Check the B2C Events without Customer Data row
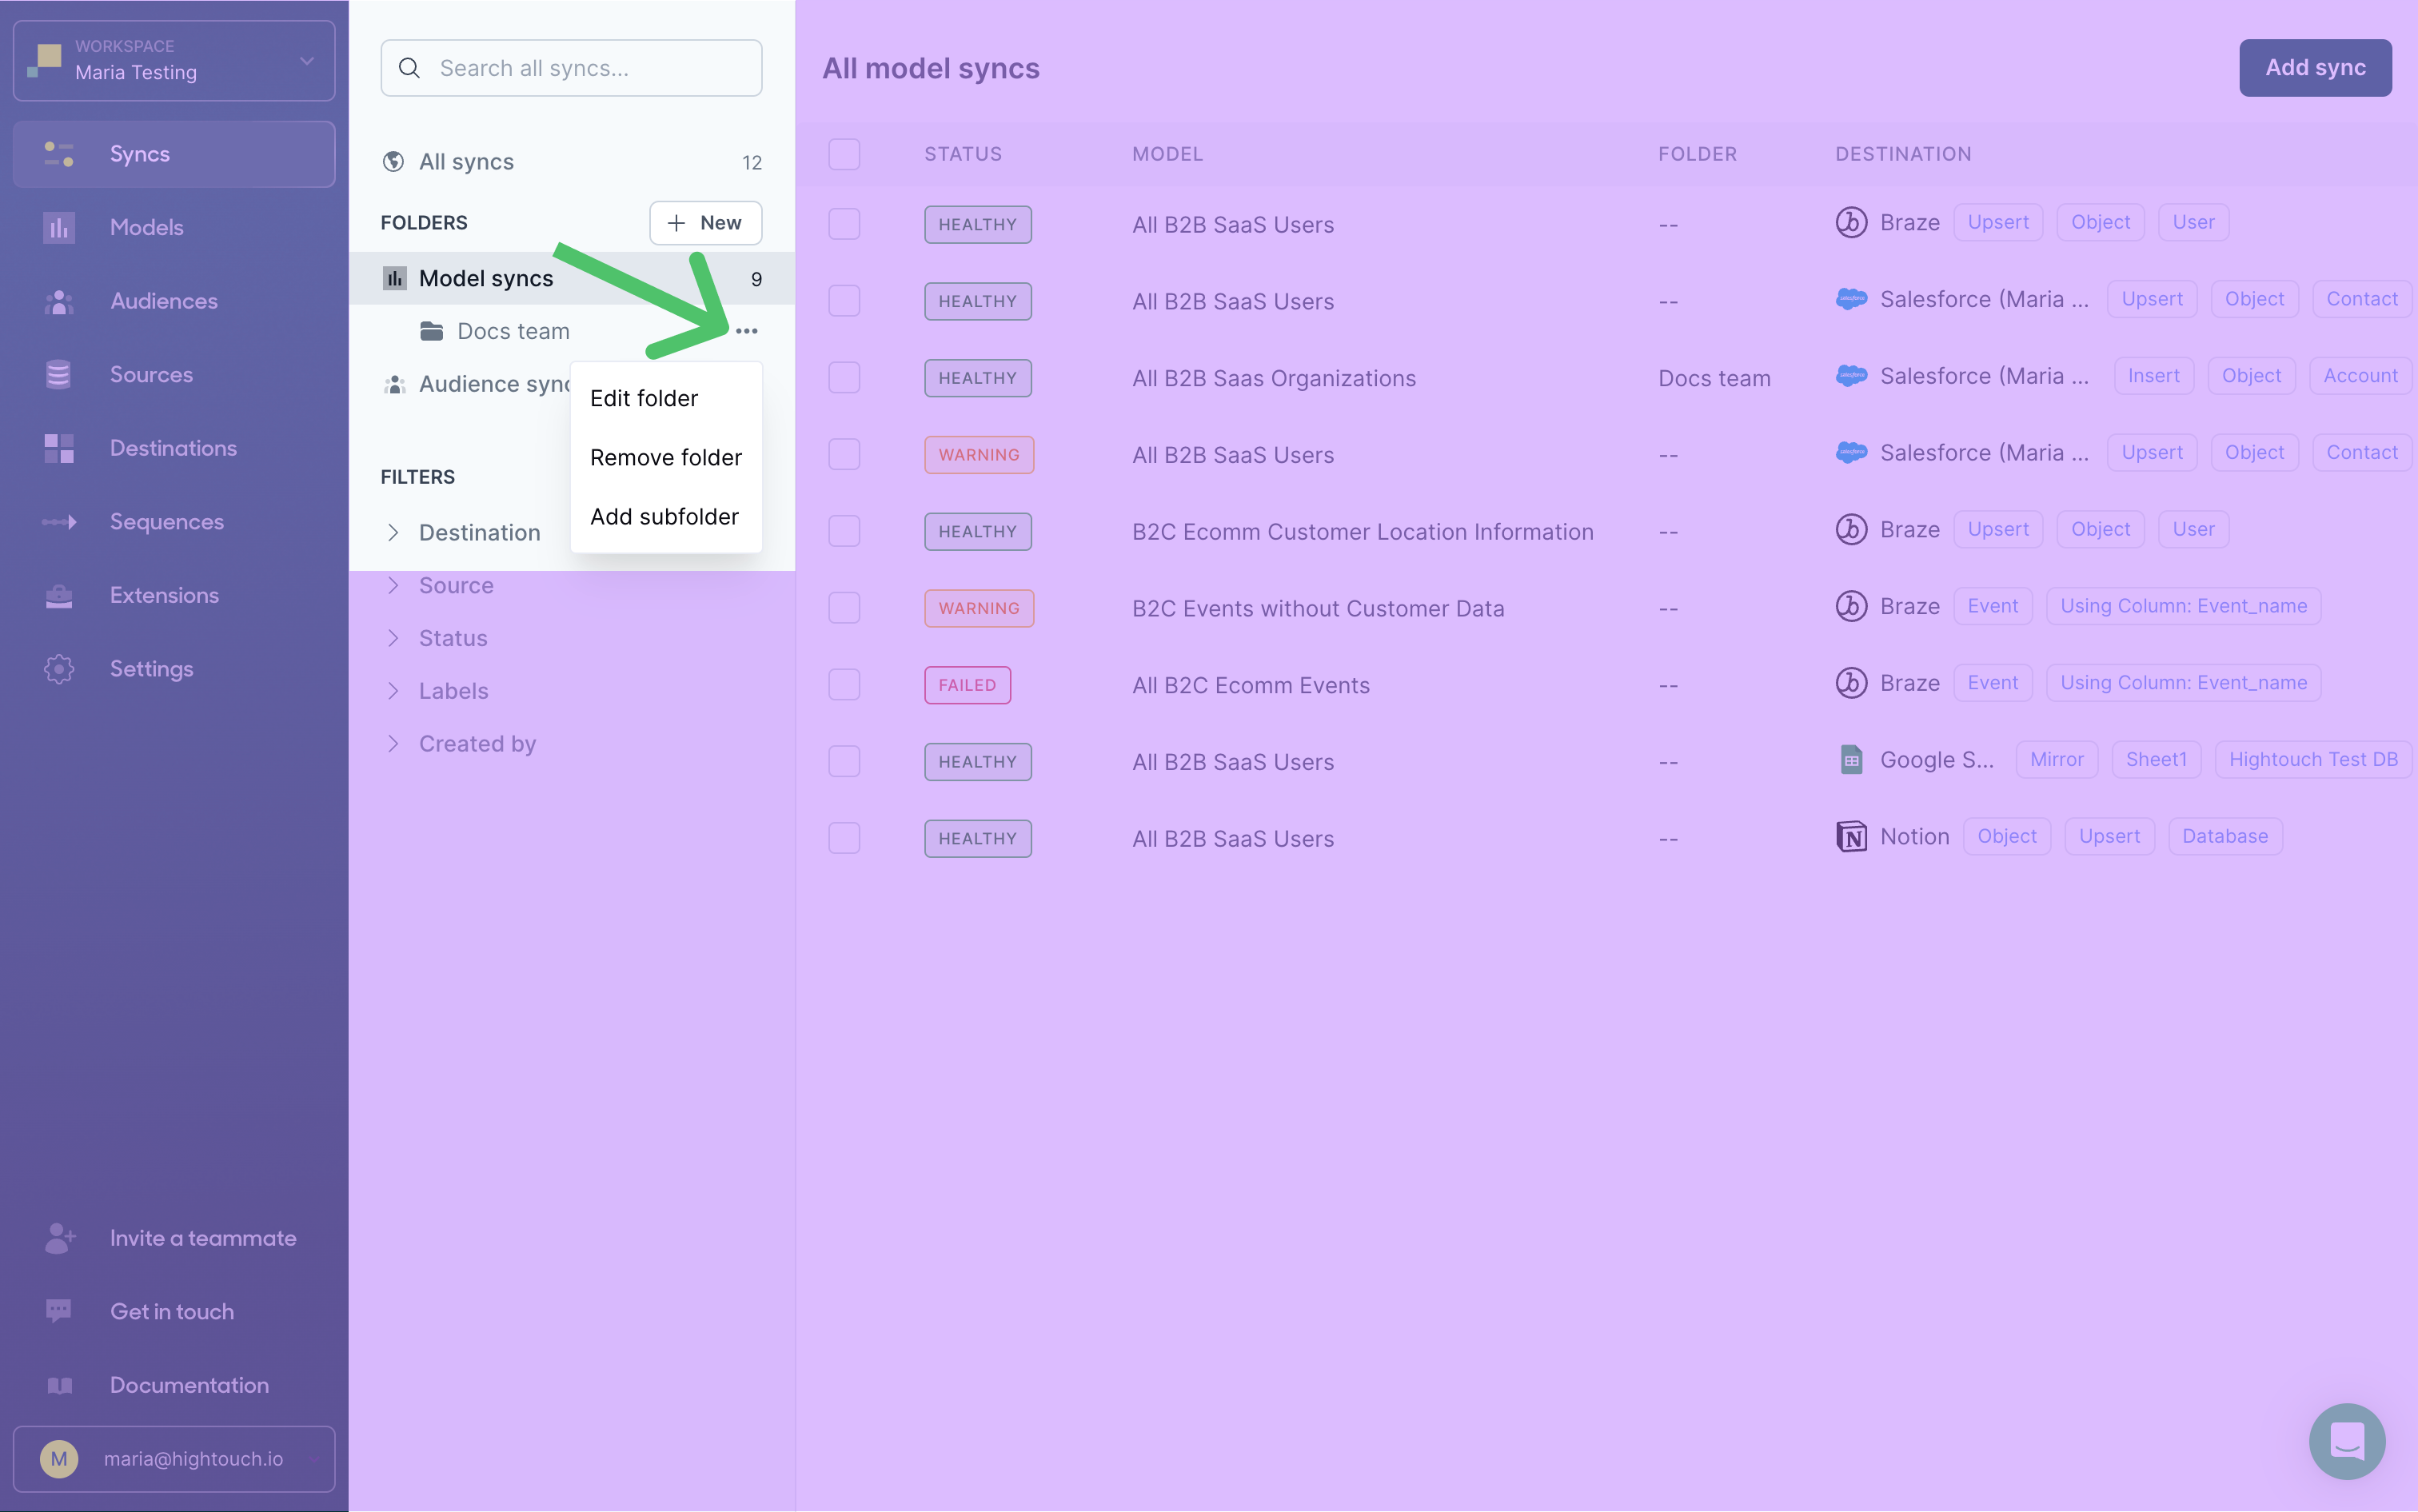Image resolution: width=2418 pixels, height=1512 pixels. coord(844,608)
